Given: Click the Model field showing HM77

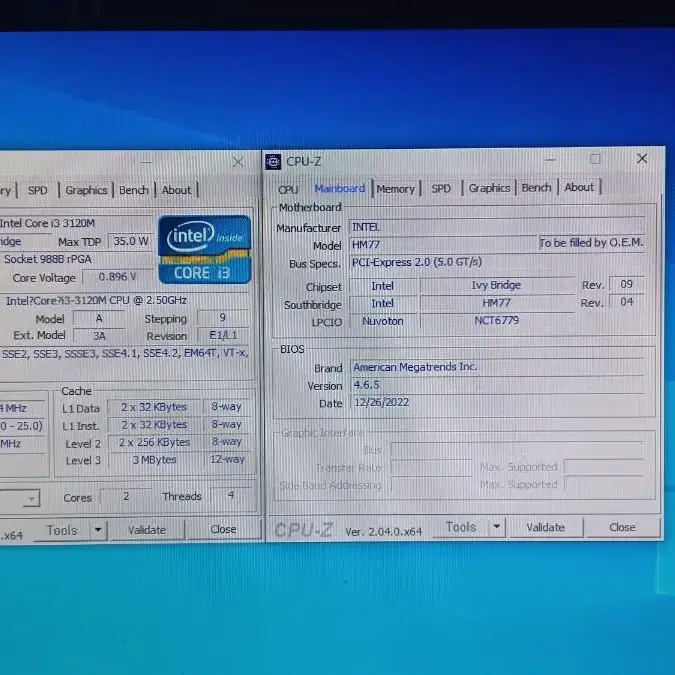Looking at the screenshot, I should (443, 245).
